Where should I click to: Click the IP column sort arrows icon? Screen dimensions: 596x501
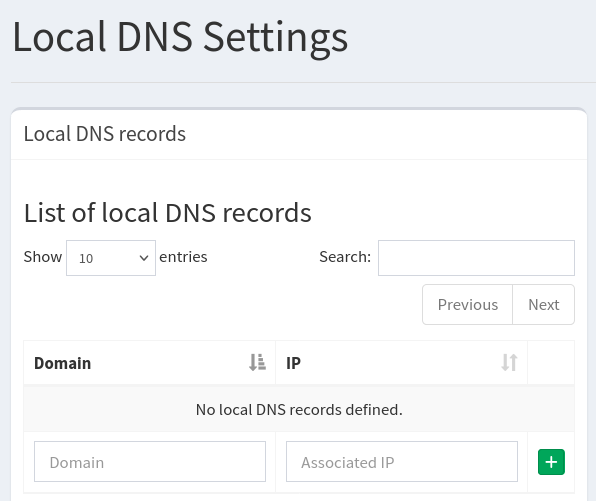[x=509, y=362]
